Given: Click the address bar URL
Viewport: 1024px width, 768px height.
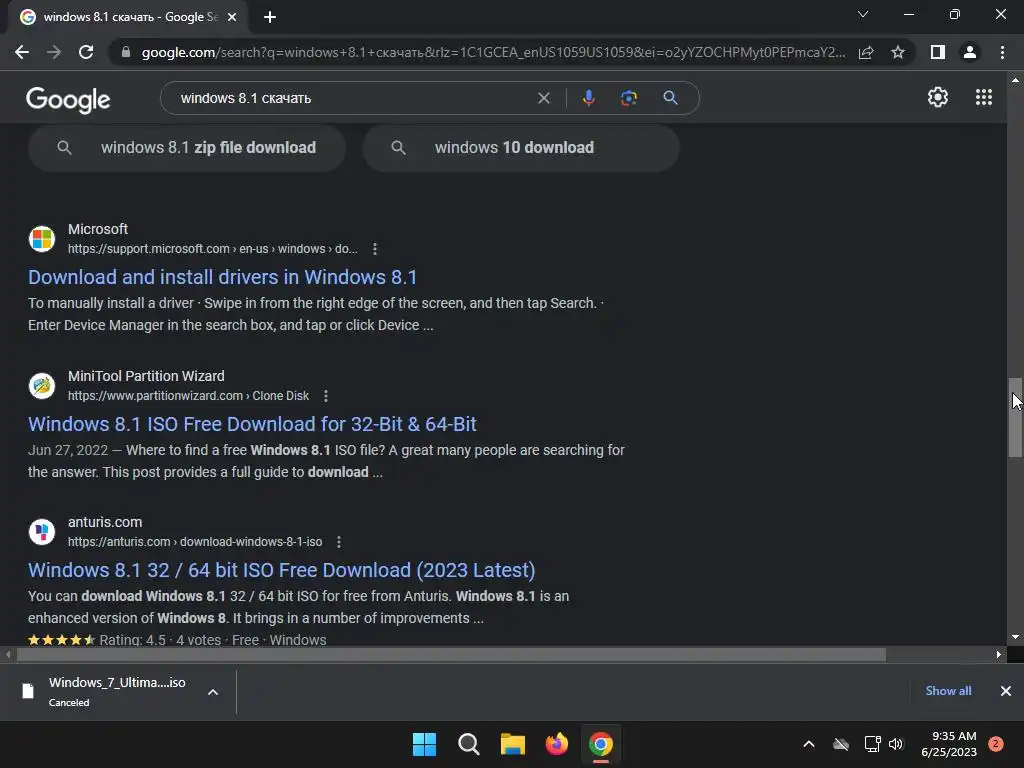Looking at the screenshot, I should point(493,52).
